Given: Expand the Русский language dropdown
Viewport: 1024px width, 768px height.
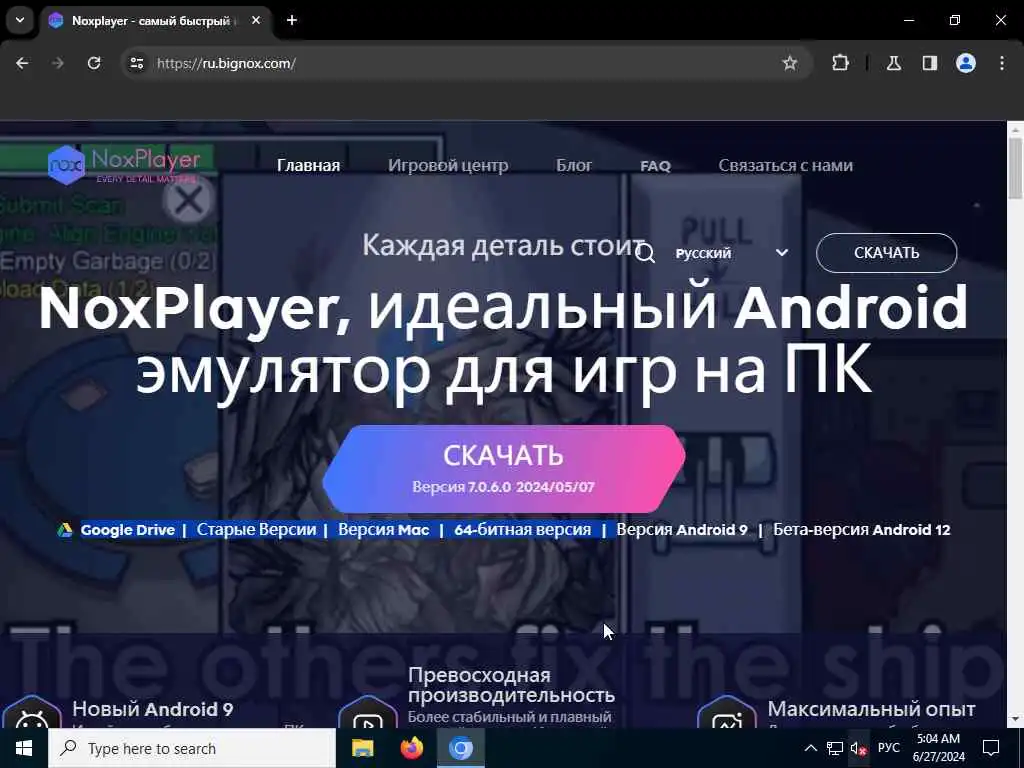Looking at the screenshot, I should coord(731,253).
